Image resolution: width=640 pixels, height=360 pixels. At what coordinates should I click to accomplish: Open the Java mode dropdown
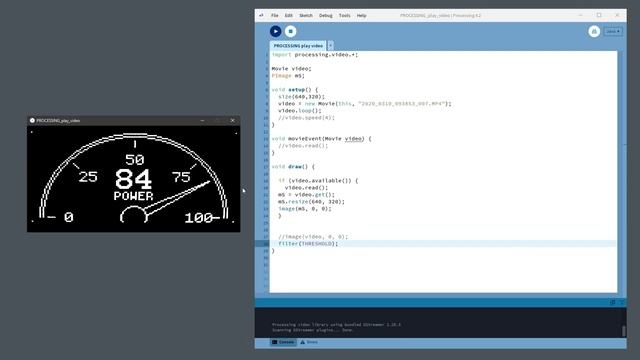(x=613, y=31)
